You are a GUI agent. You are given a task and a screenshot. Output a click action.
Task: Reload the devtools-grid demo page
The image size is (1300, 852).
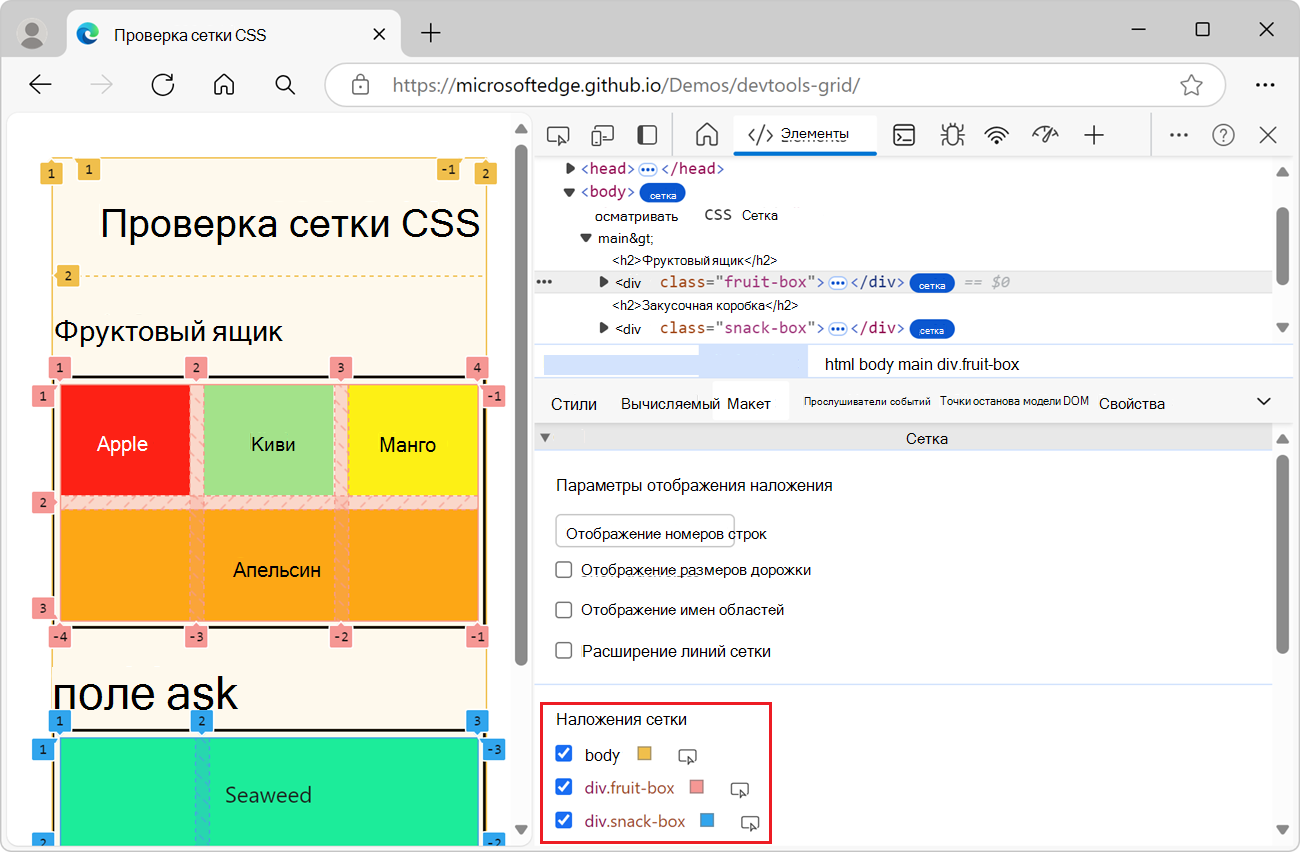(162, 85)
